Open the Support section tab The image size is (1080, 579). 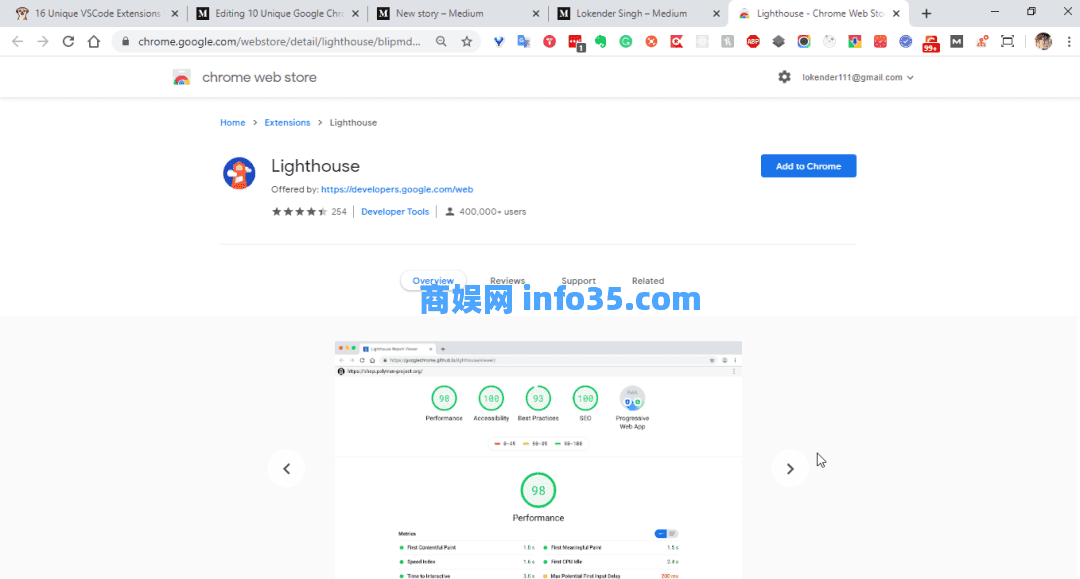point(579,281)
